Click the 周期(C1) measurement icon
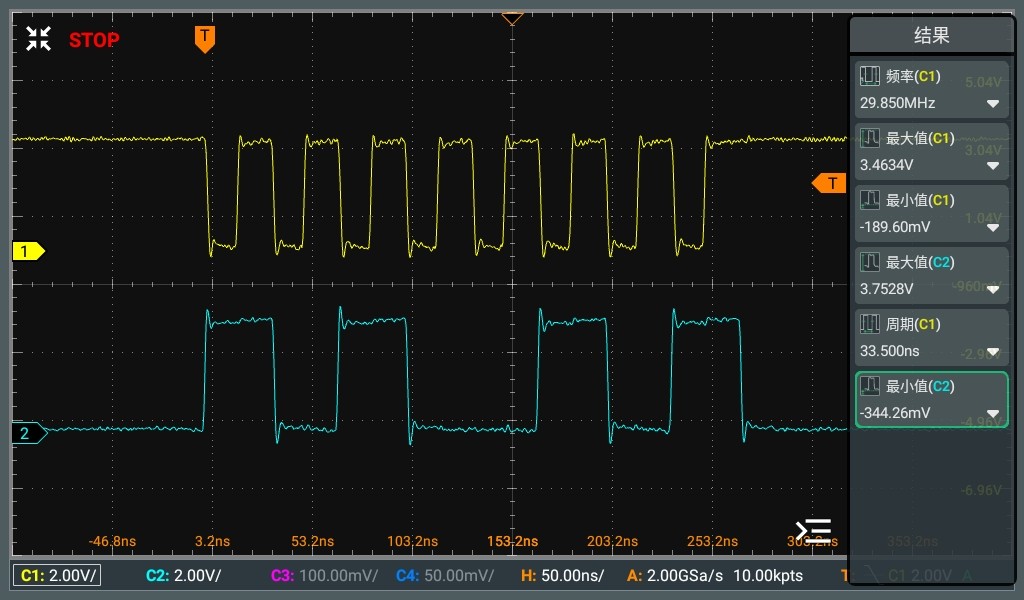Screen dimensions: 1024x600 870,324
